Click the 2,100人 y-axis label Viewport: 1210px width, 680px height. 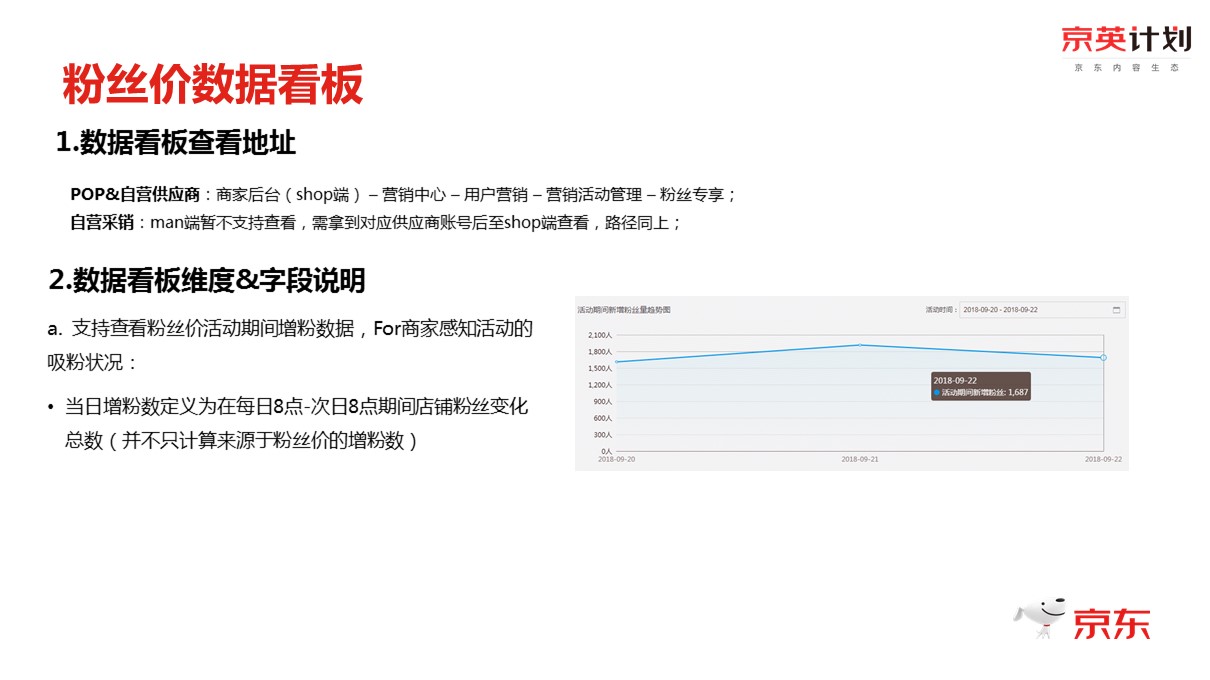pyautogui.click(x=599, y=335)
